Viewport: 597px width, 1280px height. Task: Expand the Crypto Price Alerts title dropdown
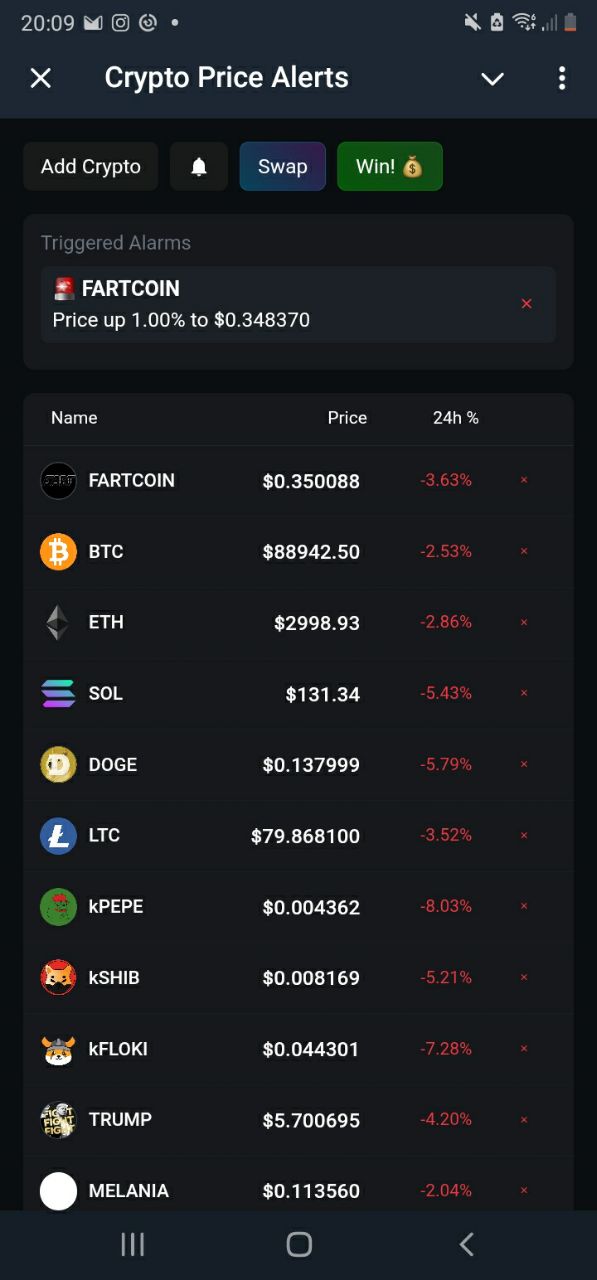[x=491, y=78]
